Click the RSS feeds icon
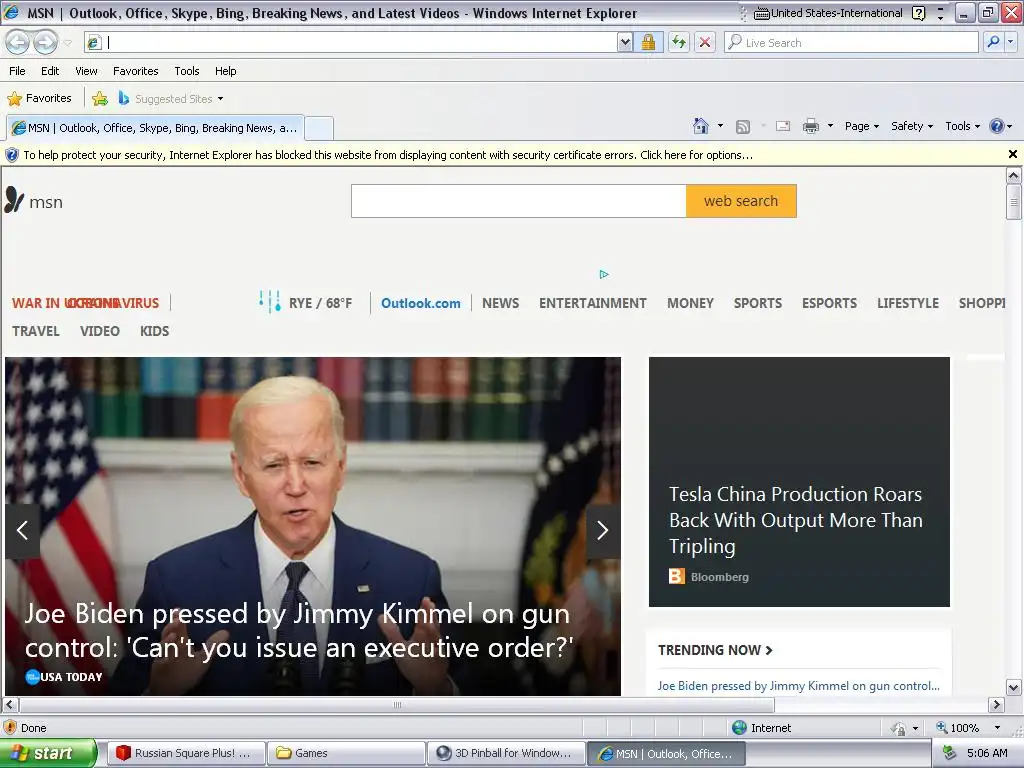This screenshot has width=1024, height=768. [743, 127]
